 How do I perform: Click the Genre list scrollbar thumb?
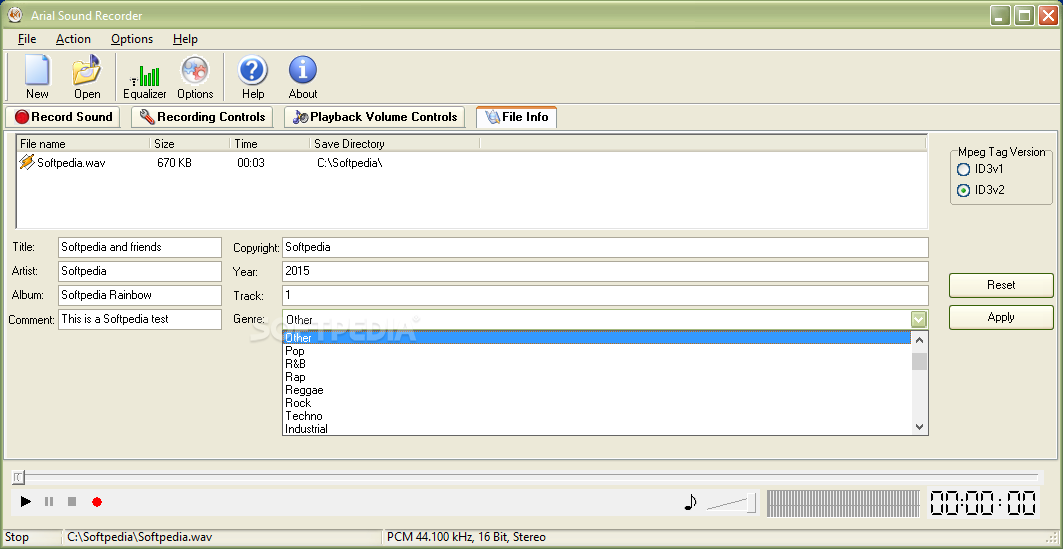[919, 361]
